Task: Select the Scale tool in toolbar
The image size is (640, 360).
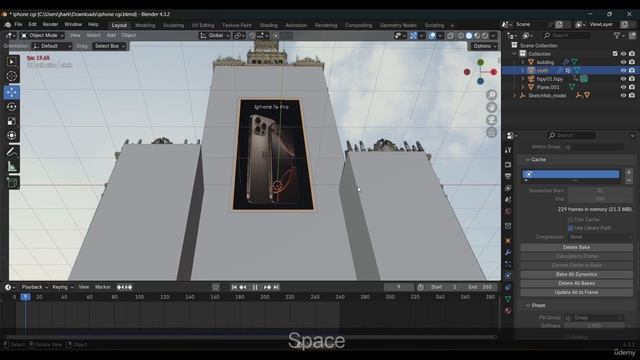Action: [12, 121]
